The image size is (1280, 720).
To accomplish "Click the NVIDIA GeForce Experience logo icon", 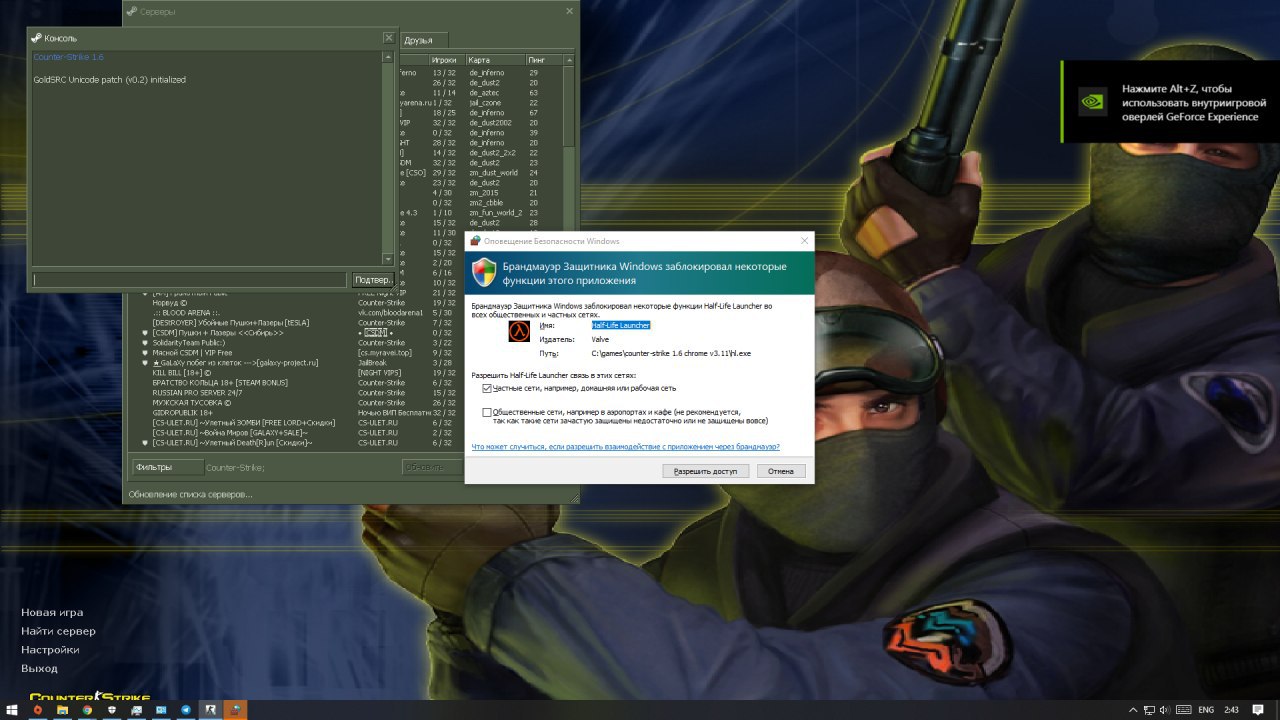I will (x=1092, y=101).
